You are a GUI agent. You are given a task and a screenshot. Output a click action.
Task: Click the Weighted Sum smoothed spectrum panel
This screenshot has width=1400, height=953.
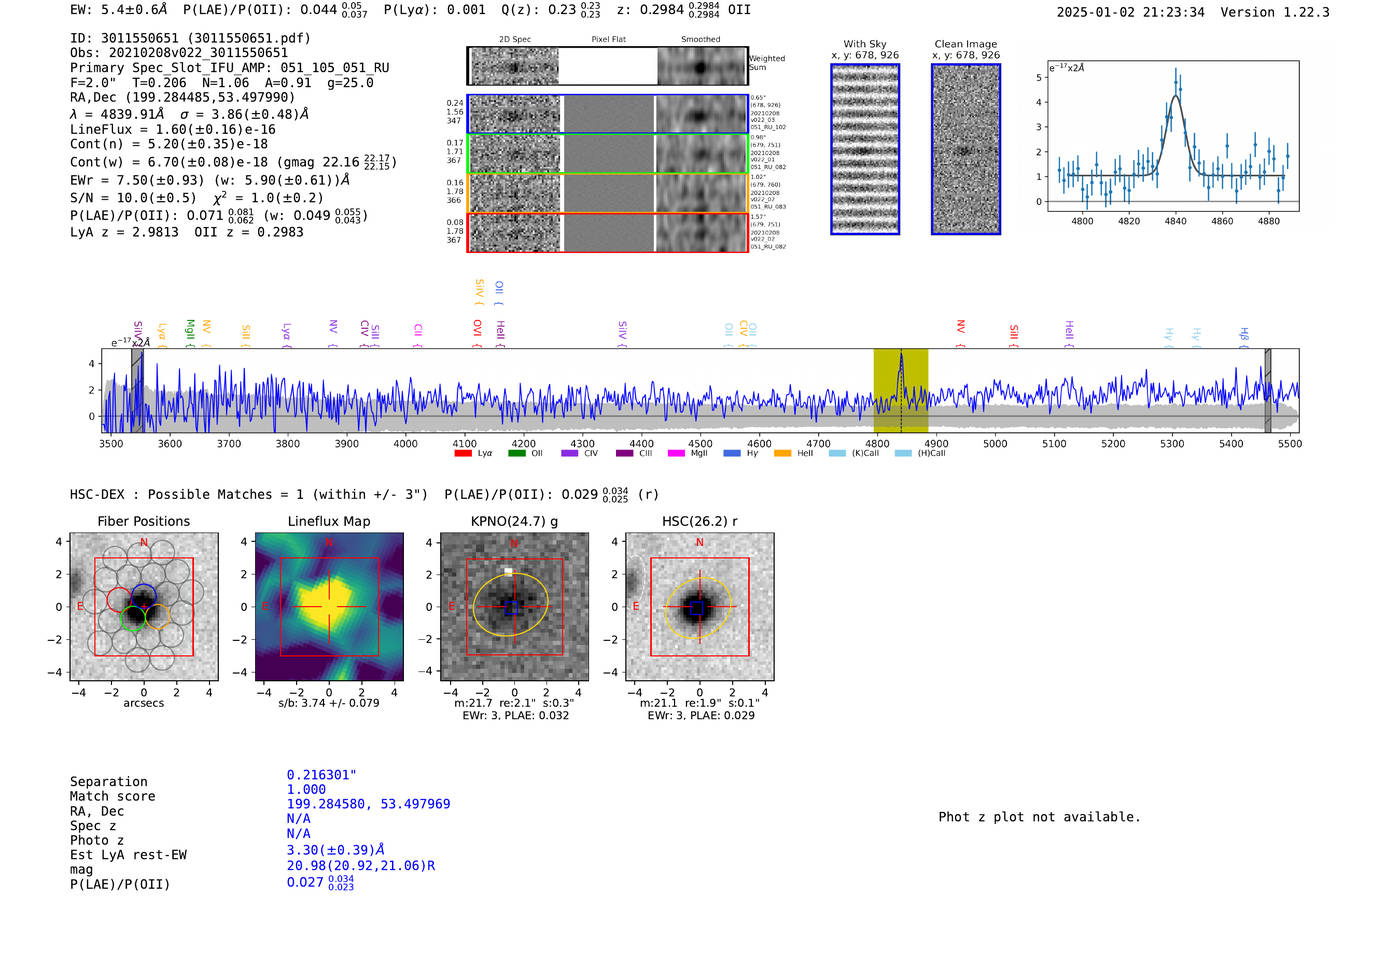701,67
